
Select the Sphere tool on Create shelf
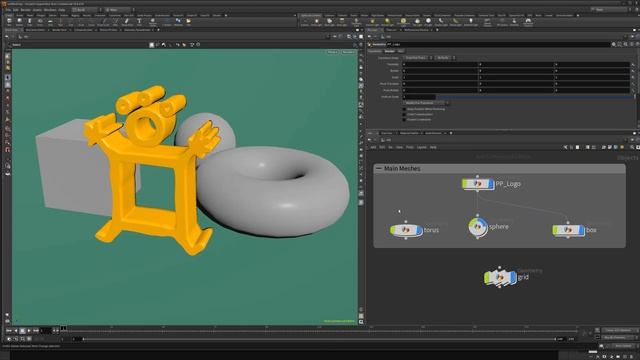tap(19, 22)
